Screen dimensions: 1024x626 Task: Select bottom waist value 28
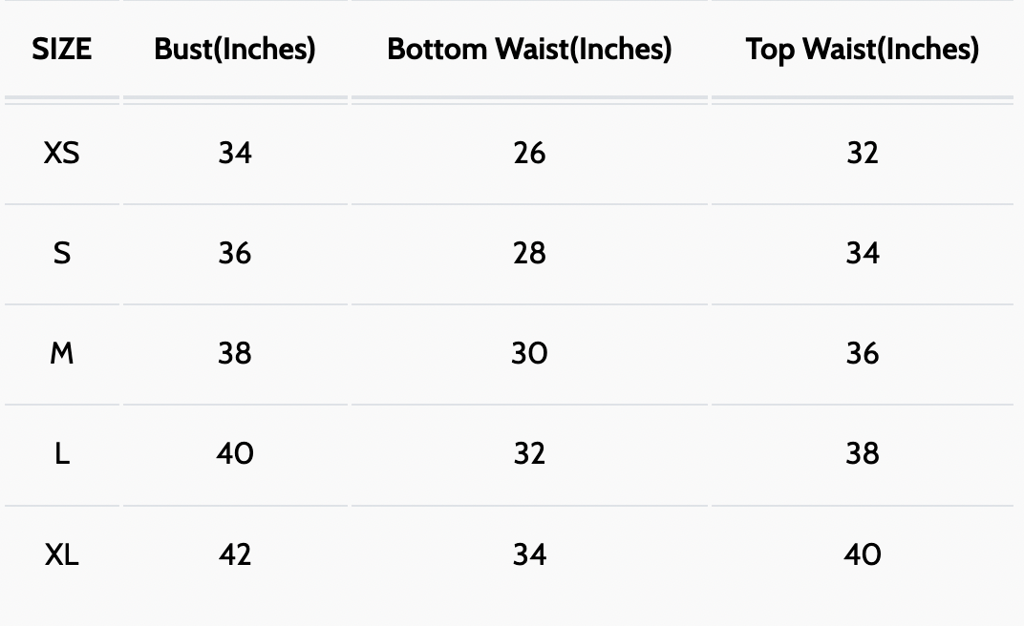[x=529, y=253]
